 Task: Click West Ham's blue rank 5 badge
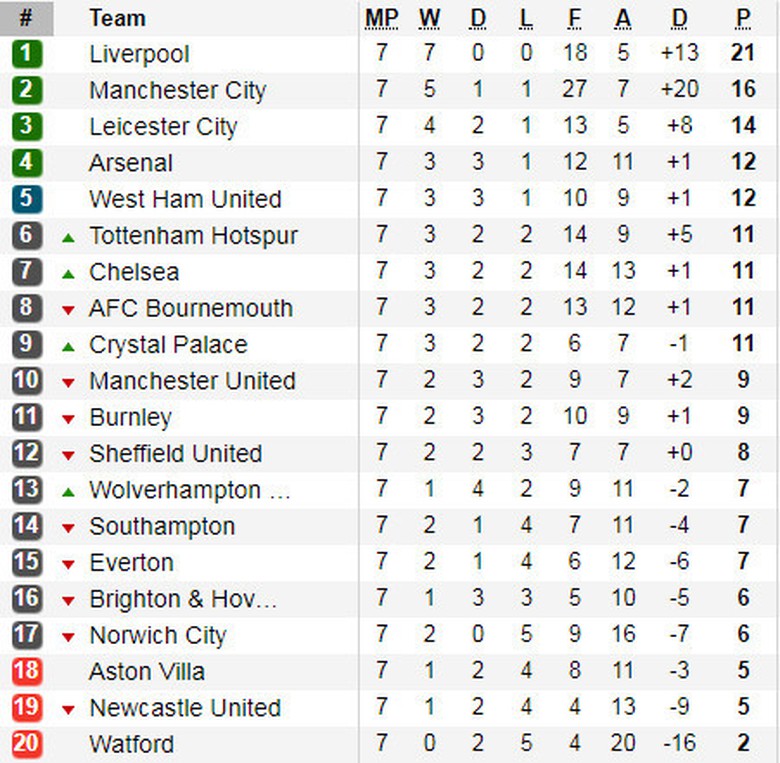pyautogui.click(x=27, y=199)
